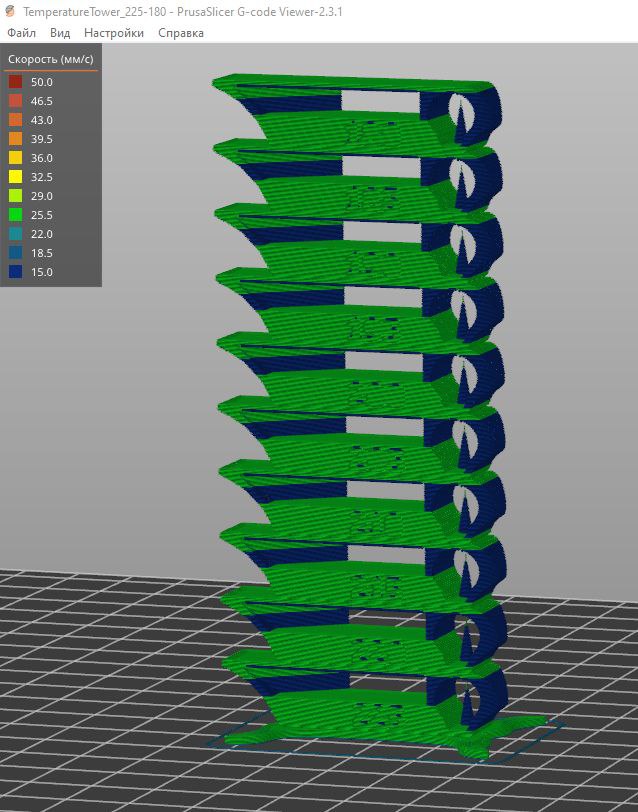Click the Скорость (мм/с) legend heading
The width and height of the screenshot is (638, 812).
click(x=51, y=59)
